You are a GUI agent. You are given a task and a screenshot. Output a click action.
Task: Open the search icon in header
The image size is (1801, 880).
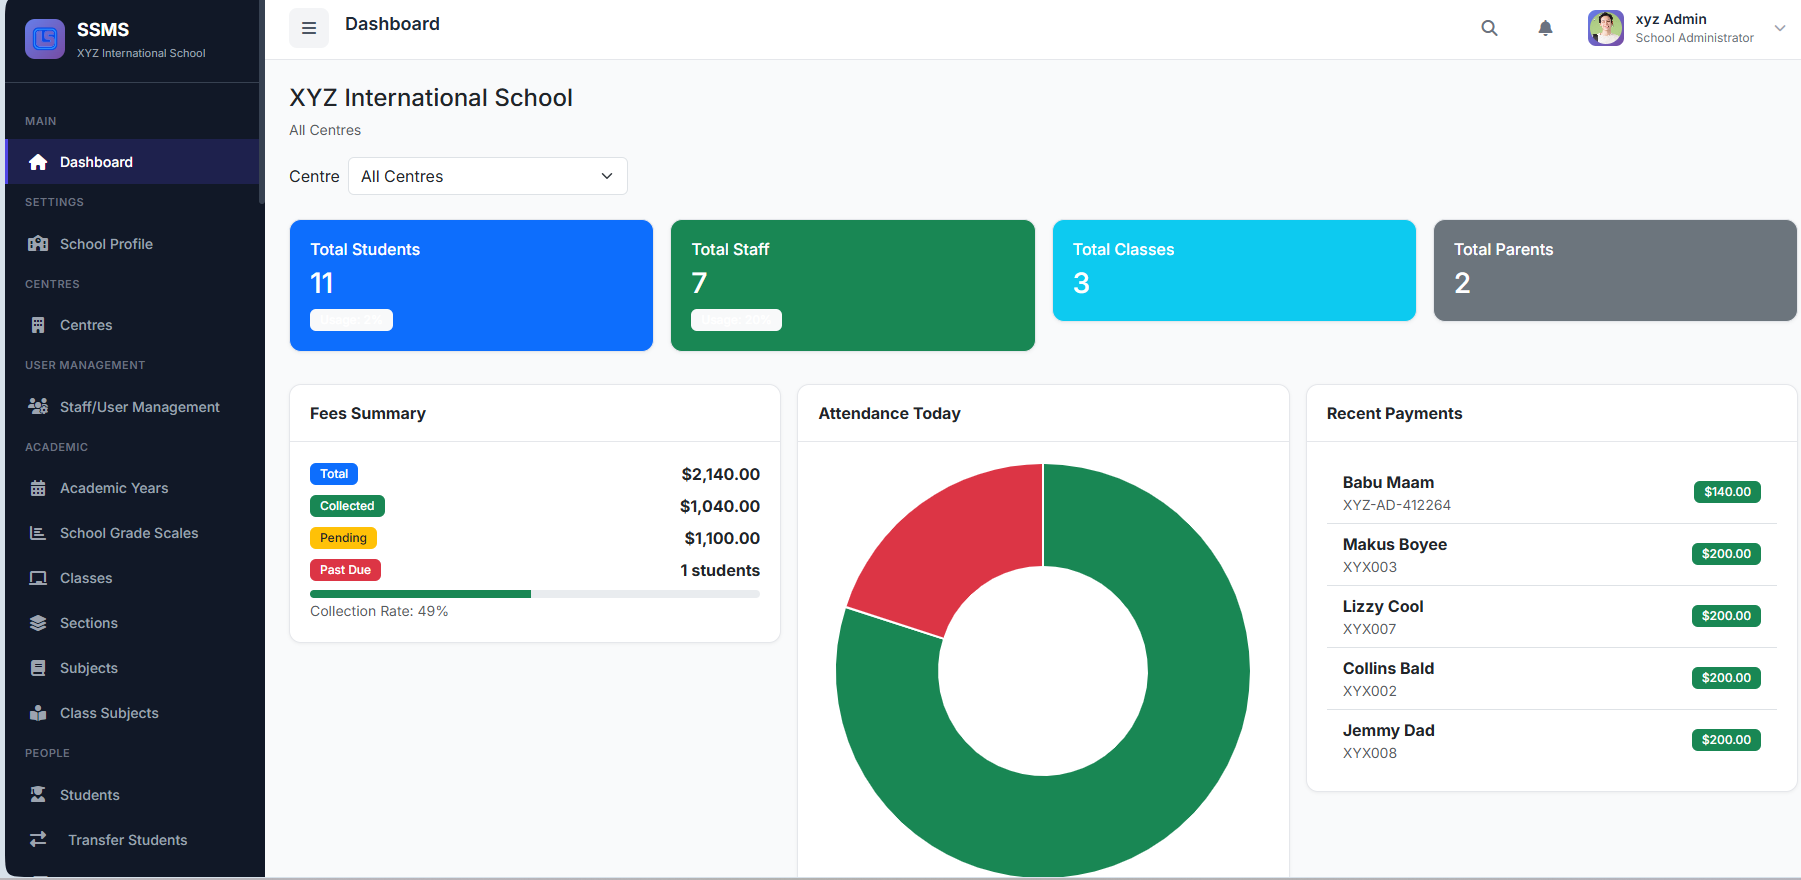coord(1489,28)
